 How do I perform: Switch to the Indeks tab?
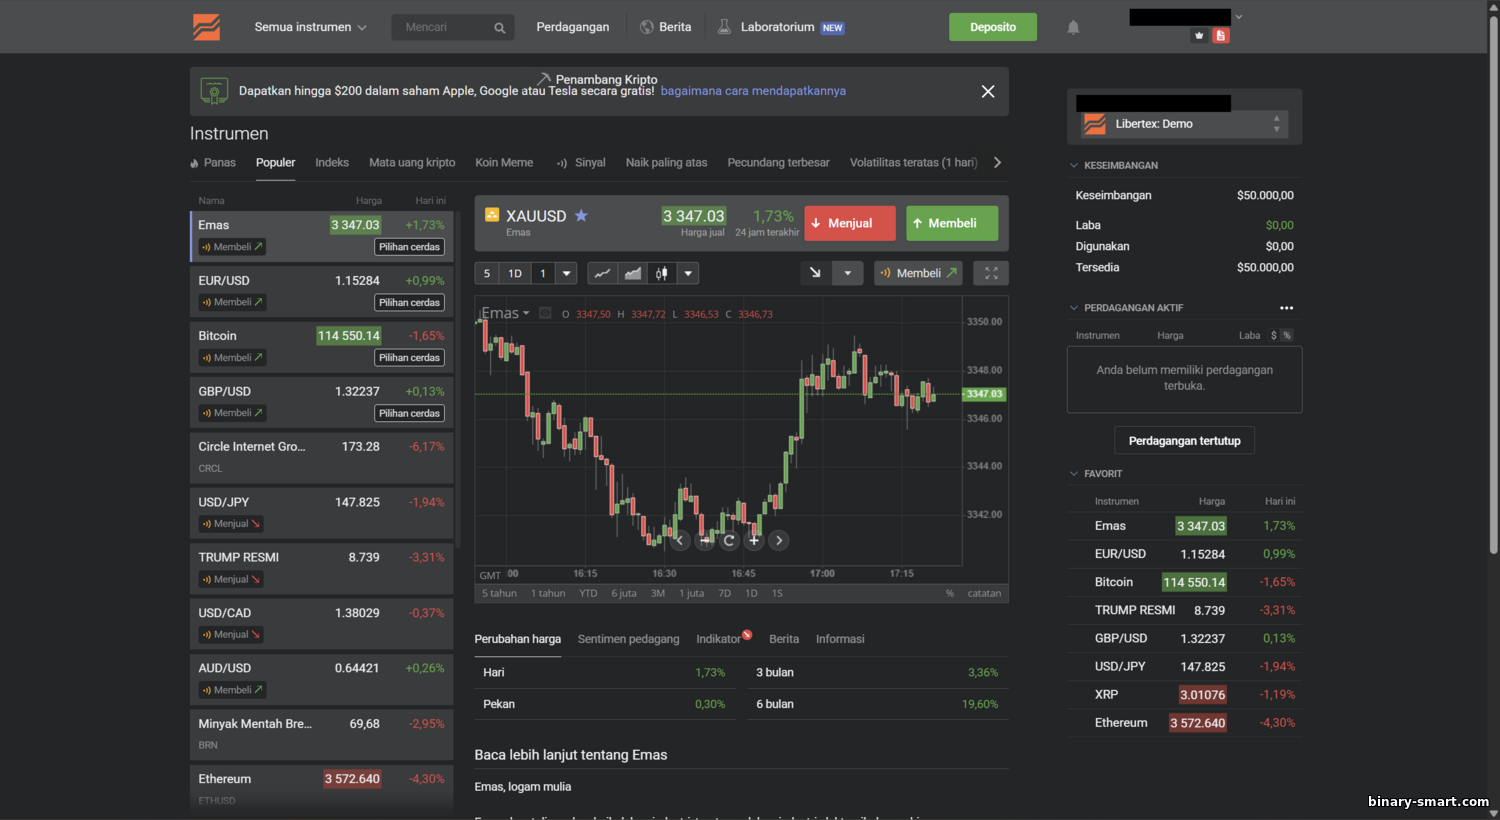[332, 162]
